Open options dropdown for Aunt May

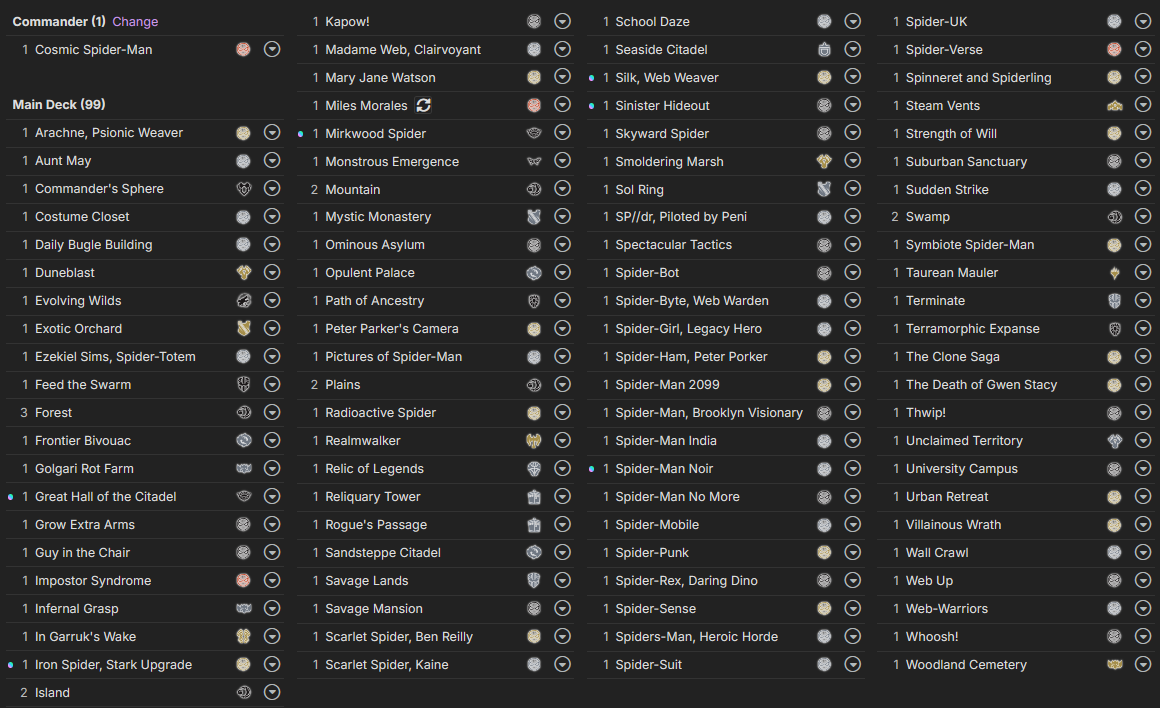pos(272,161)
